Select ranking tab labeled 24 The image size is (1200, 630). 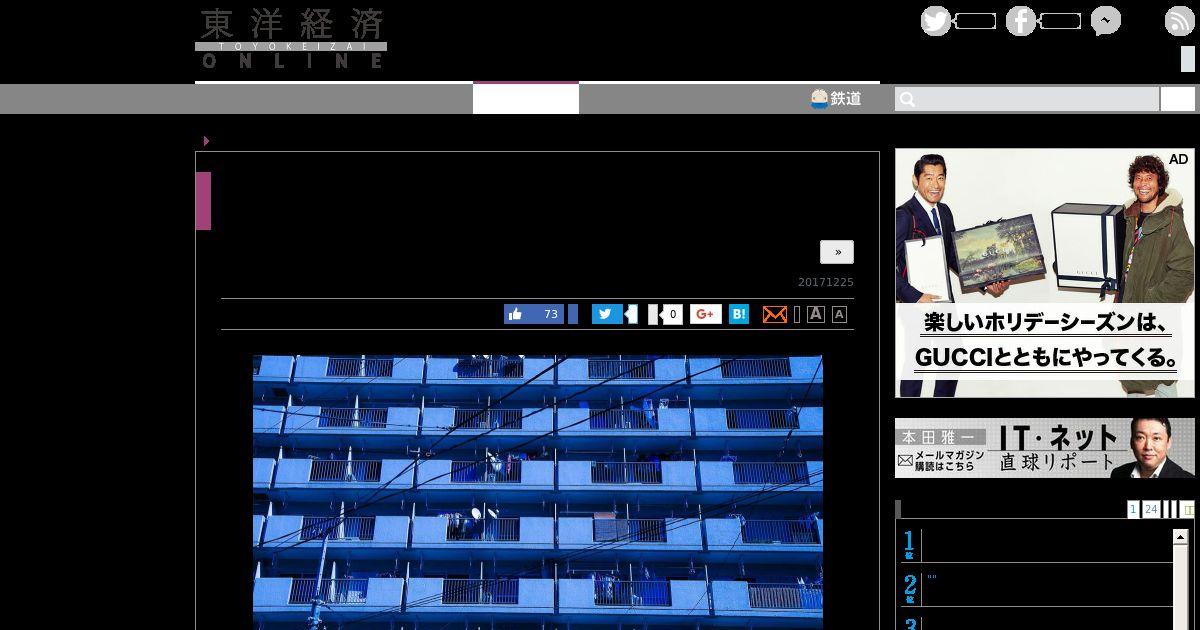[x=1151, y=509]
